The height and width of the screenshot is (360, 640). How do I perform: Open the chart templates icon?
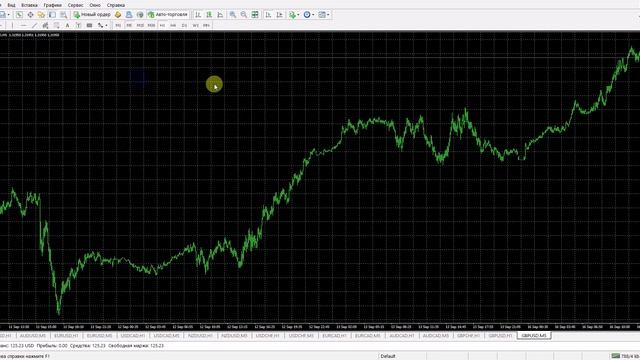coord(322,15)
